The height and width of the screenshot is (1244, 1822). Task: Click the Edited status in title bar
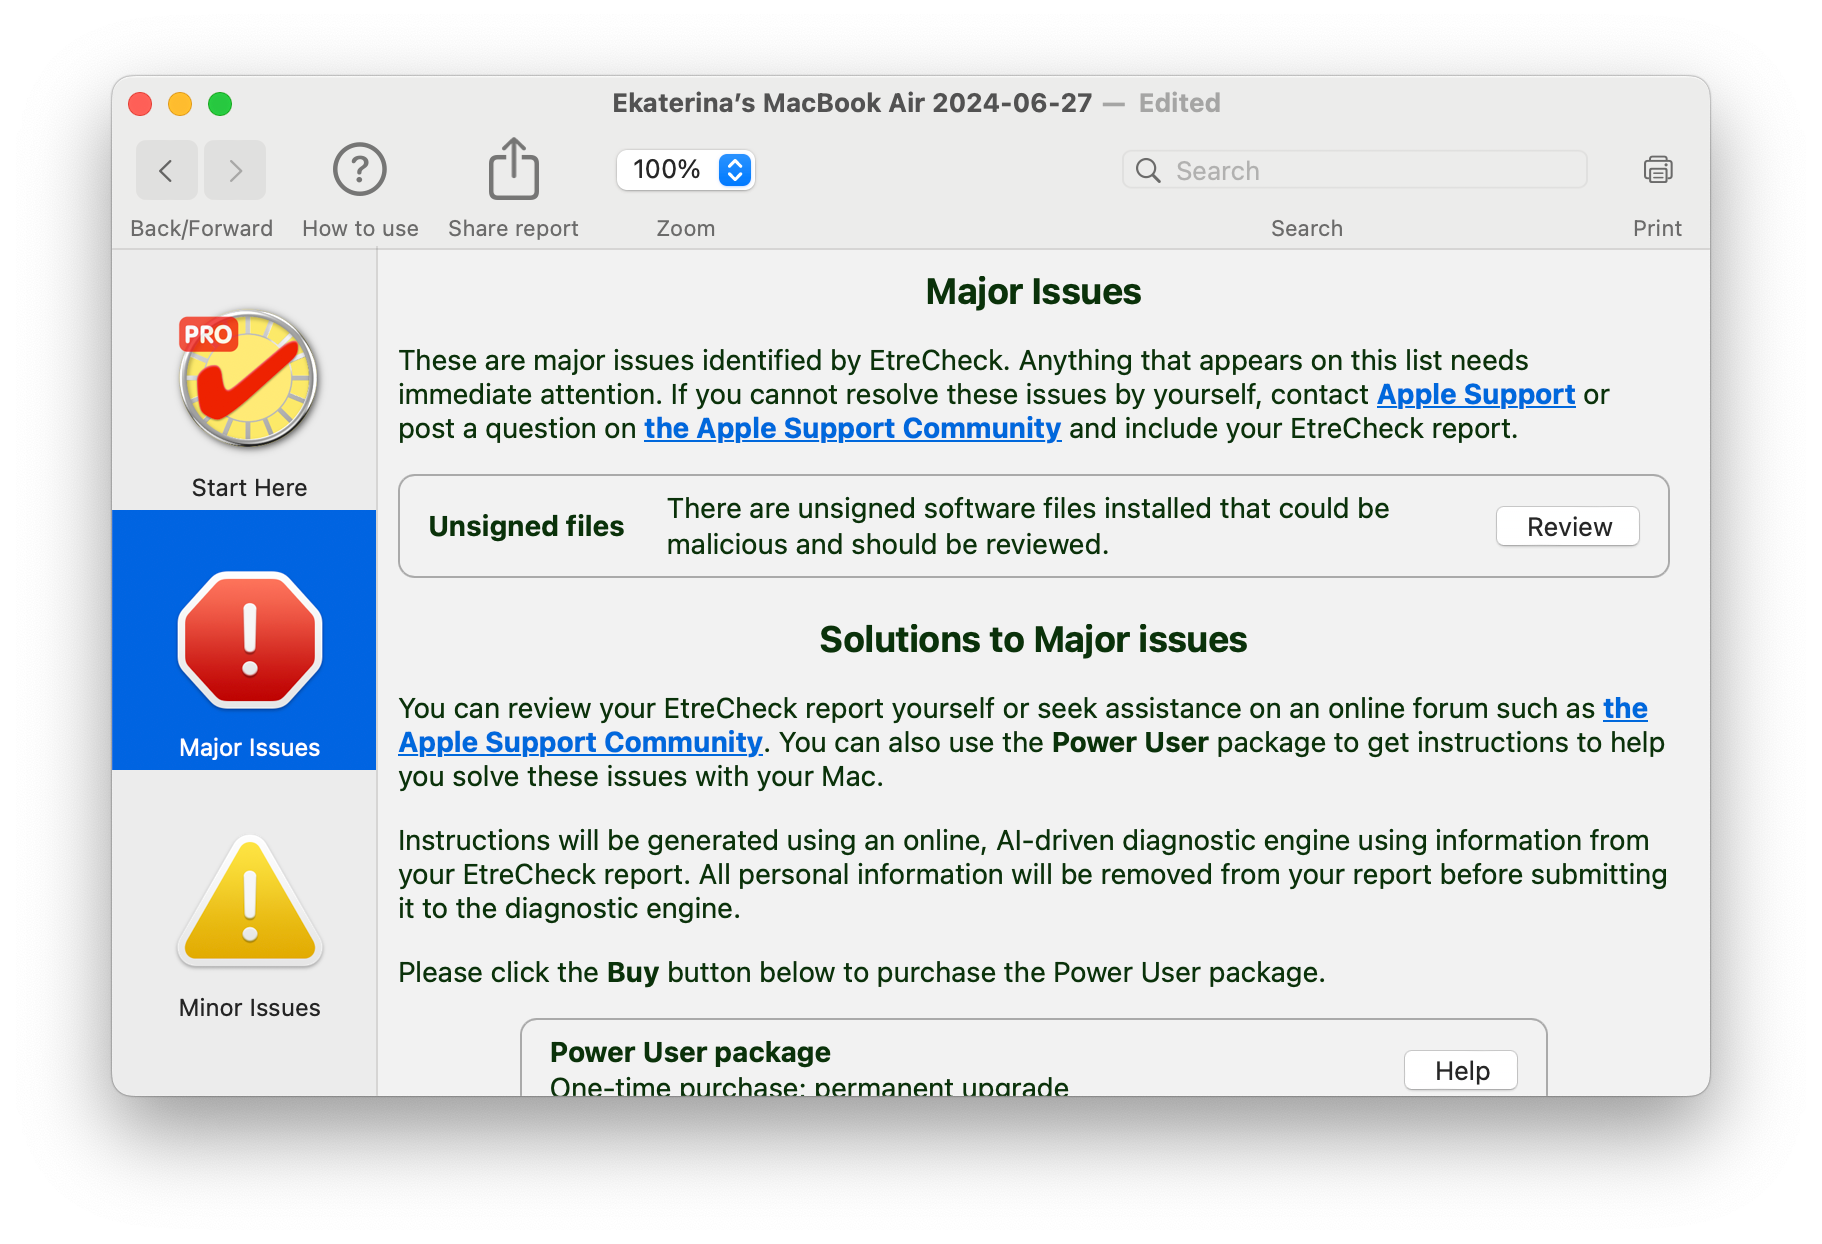(x=1179, y=103)
